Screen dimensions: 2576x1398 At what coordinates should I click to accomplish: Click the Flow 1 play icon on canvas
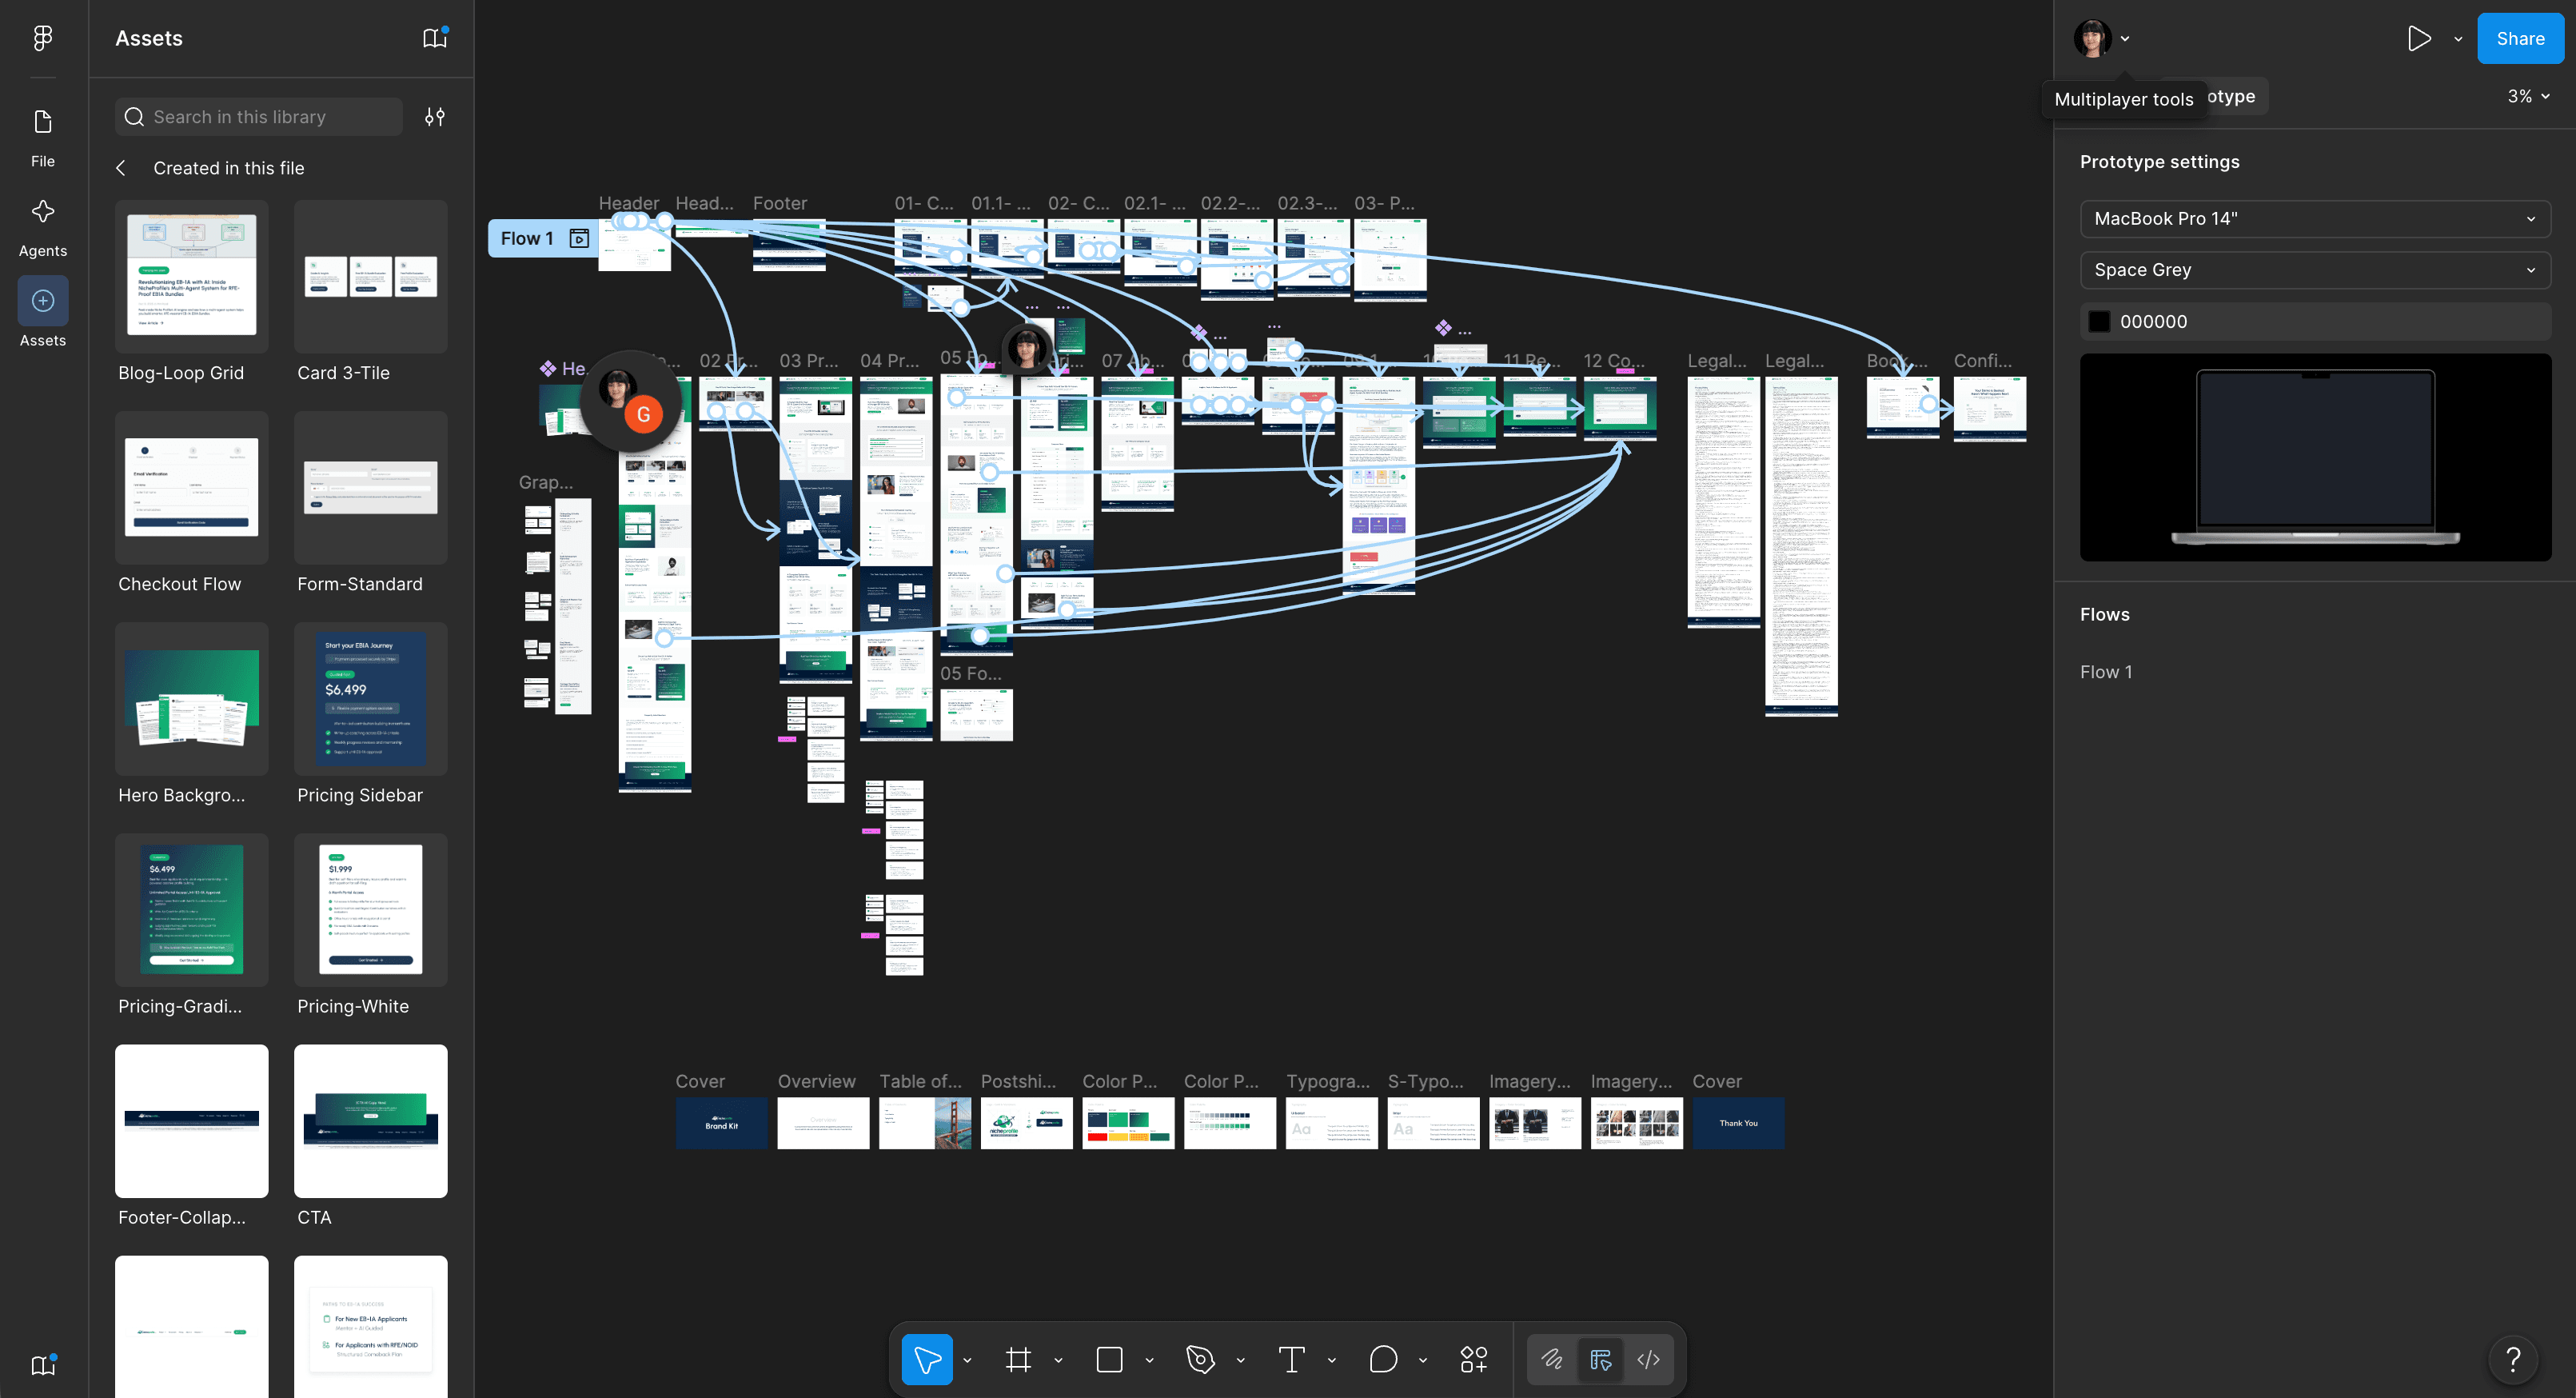[579, 238]
